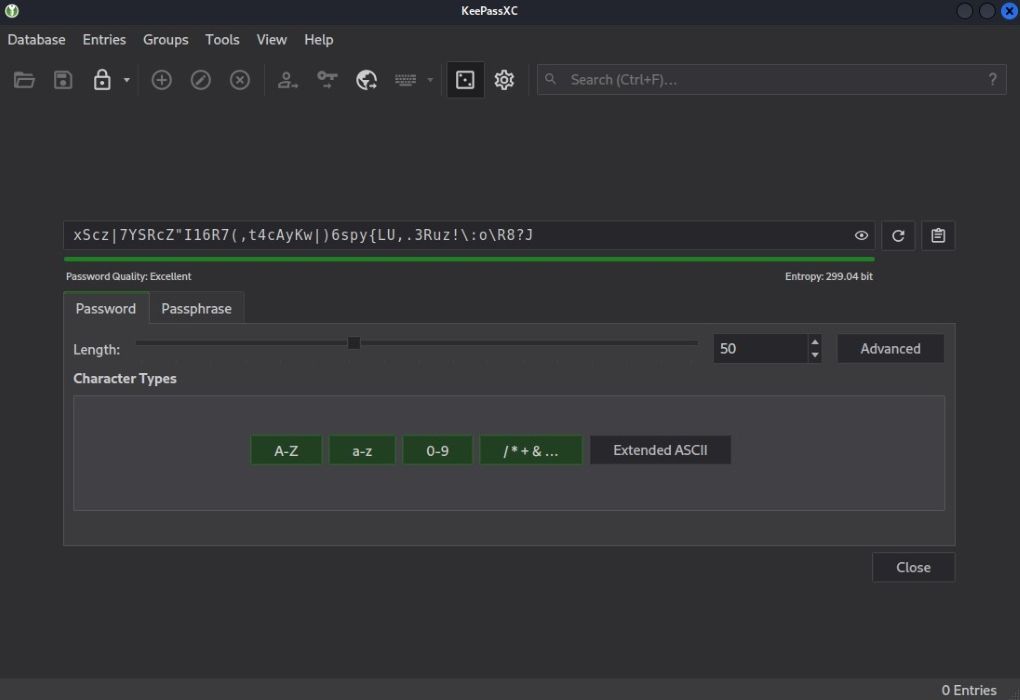Copy generated password using clipboard icon
Viewport: 1020px width, 700px height.
click(938, 236)
